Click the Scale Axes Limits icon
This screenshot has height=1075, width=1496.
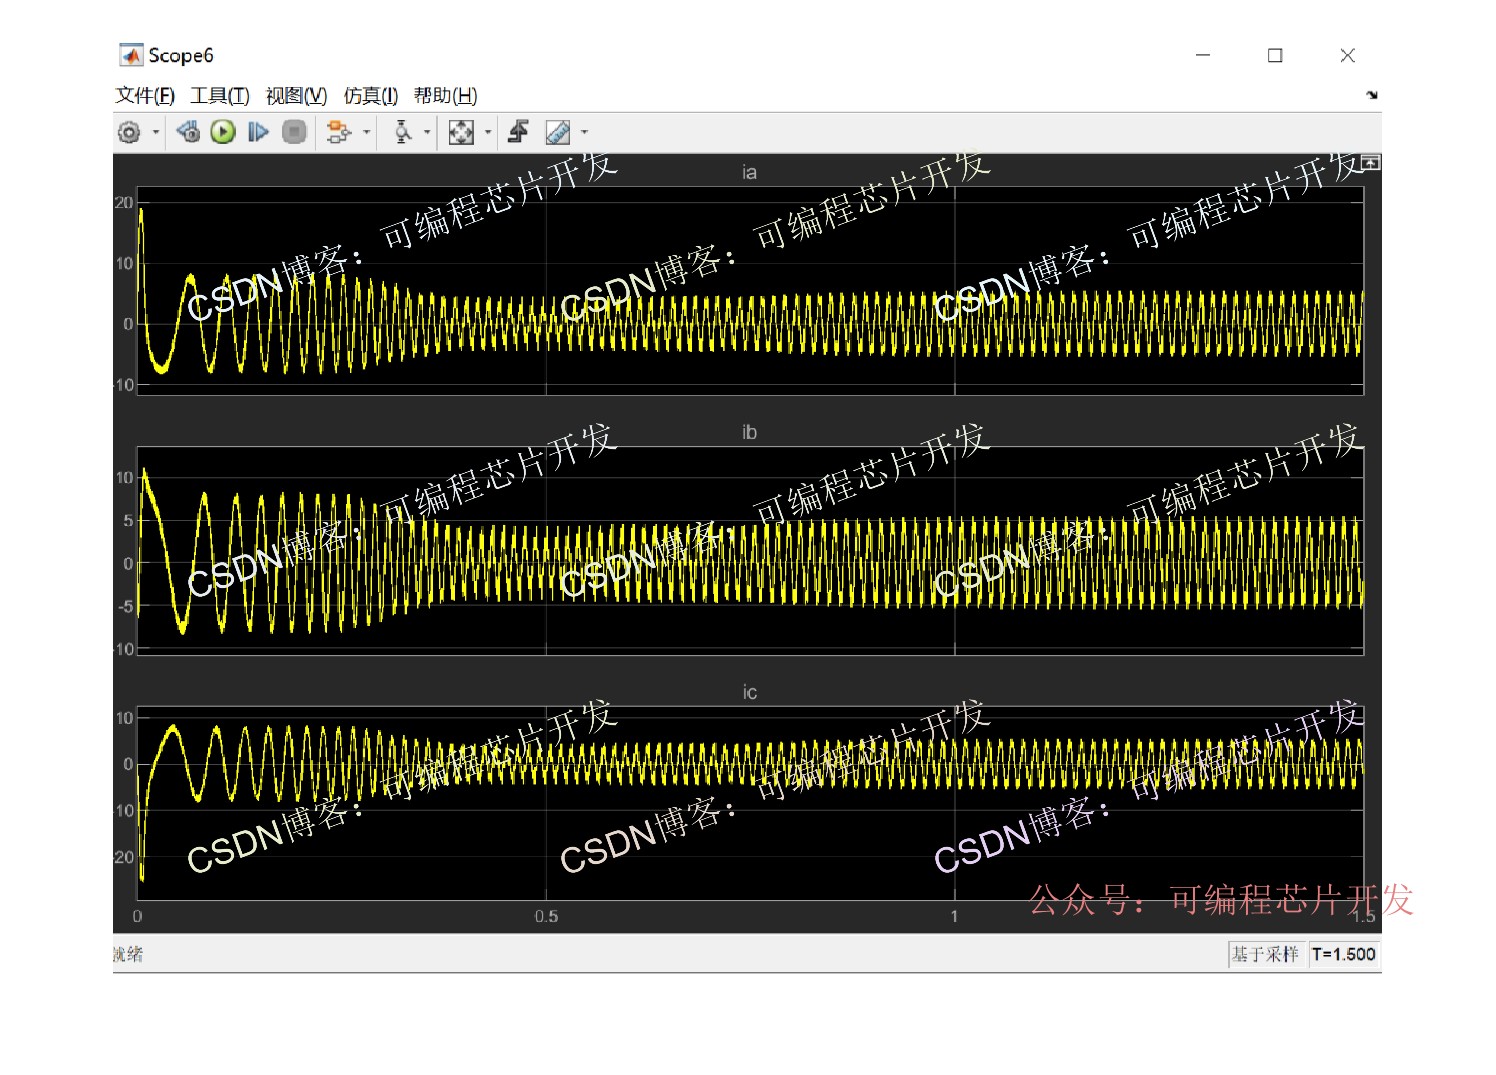click(461, 132)
